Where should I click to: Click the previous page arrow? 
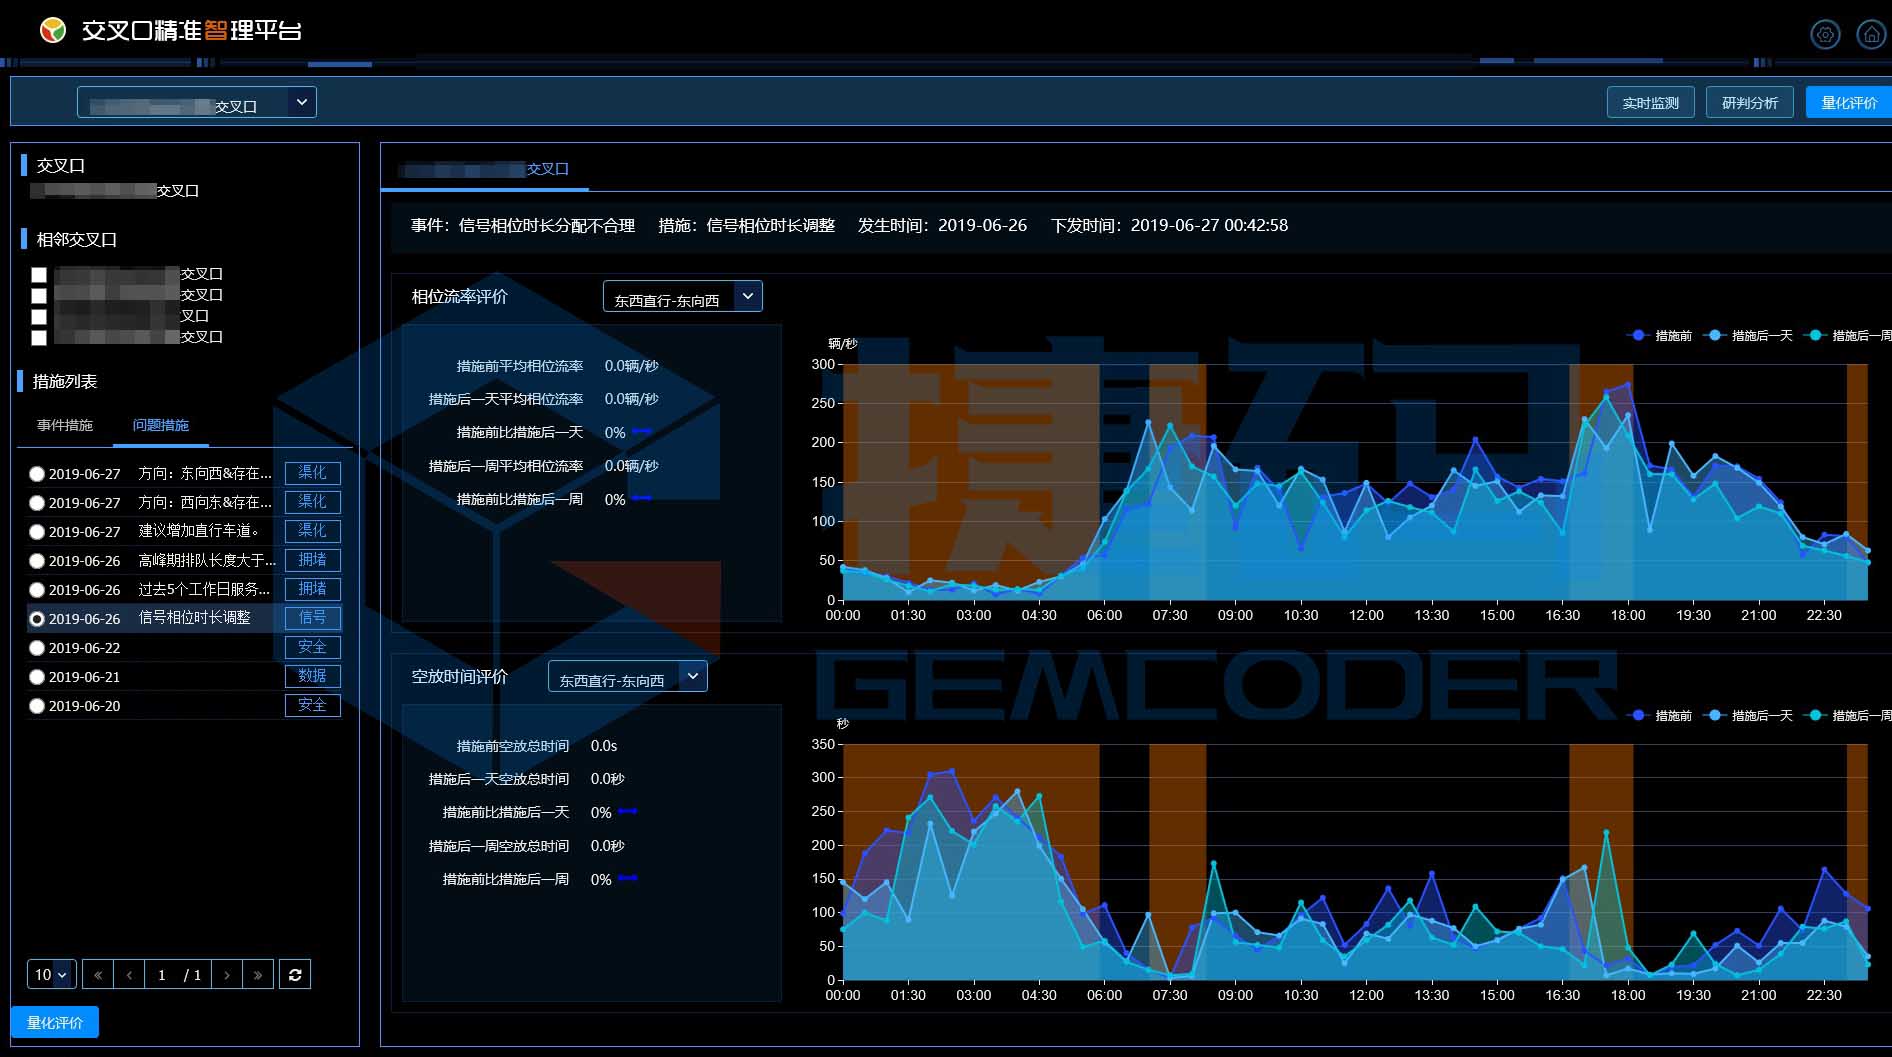pos(129,974)
